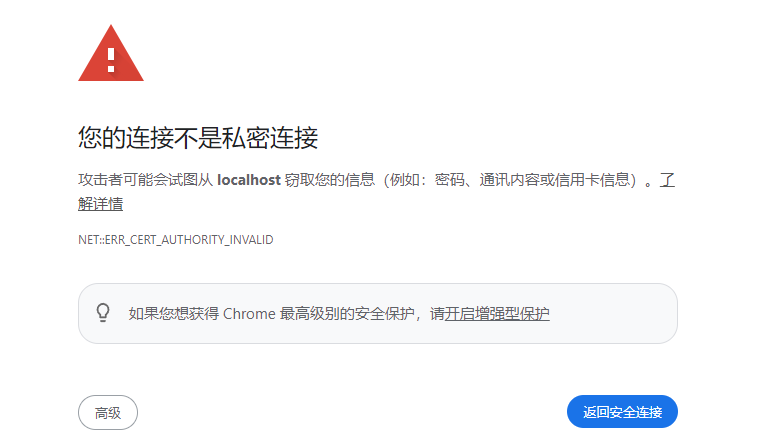Click the 您的连接不是私密连接 heading
Screen dimensions: 772x448
(198, 137)
